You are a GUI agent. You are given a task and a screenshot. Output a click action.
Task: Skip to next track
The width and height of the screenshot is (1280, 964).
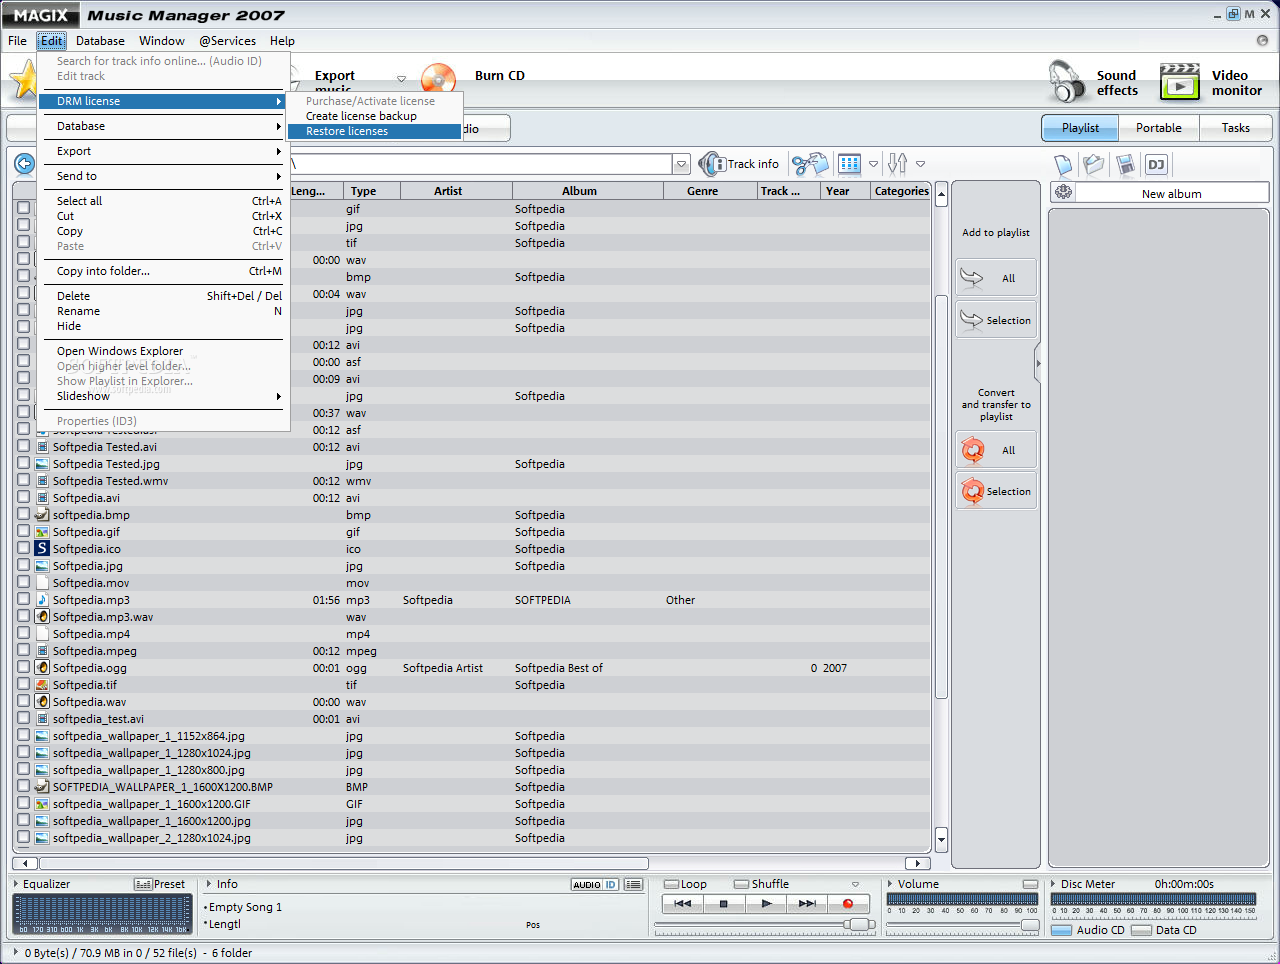click(807, 904)
